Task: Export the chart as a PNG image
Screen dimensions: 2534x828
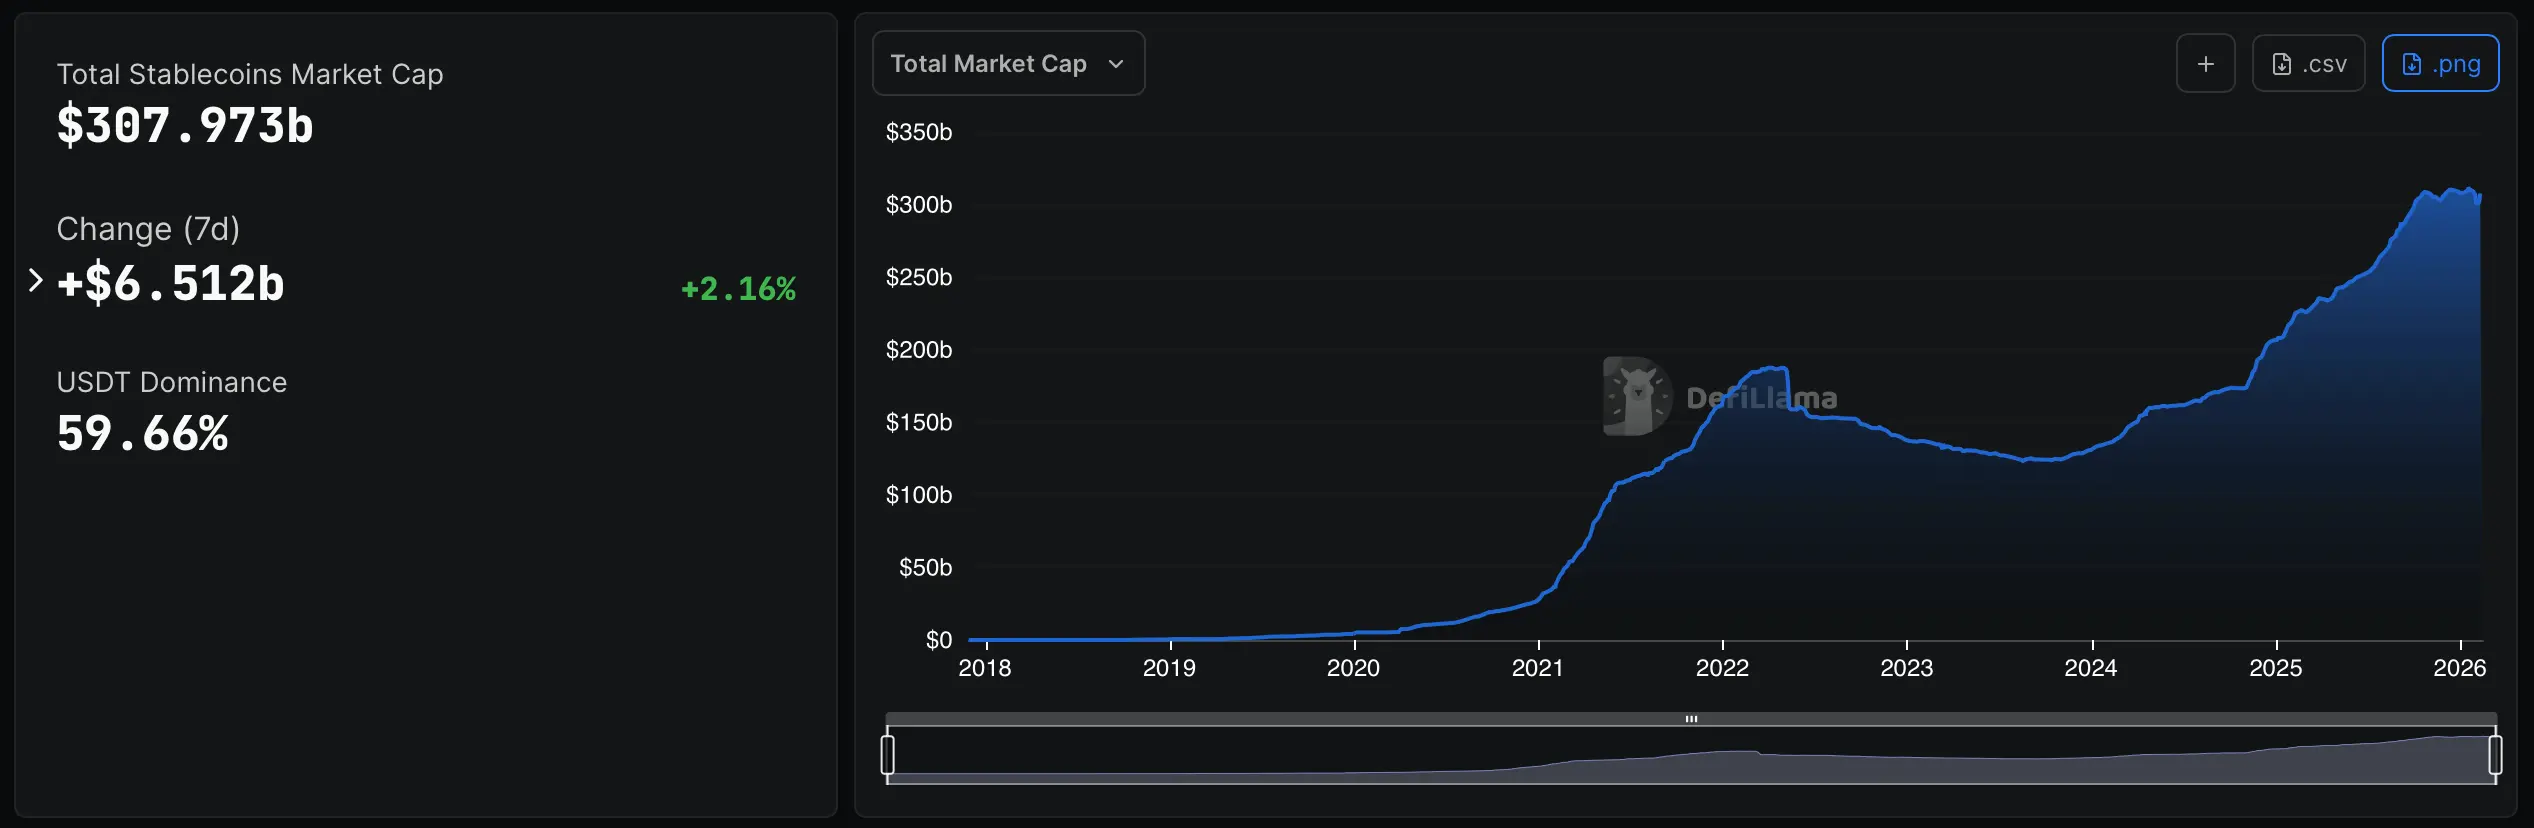Action: (x=2441, y=62)
